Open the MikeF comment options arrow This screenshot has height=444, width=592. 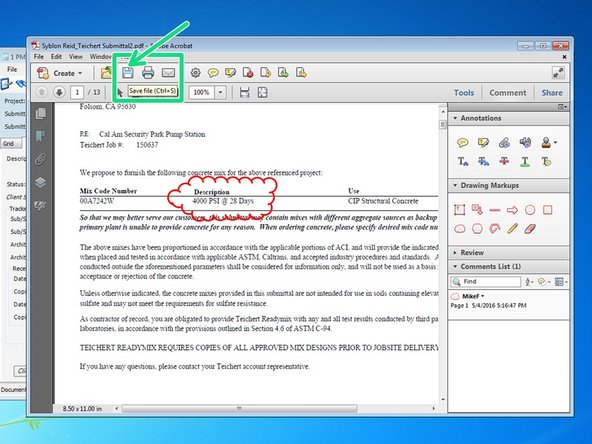tap(483, 296)
